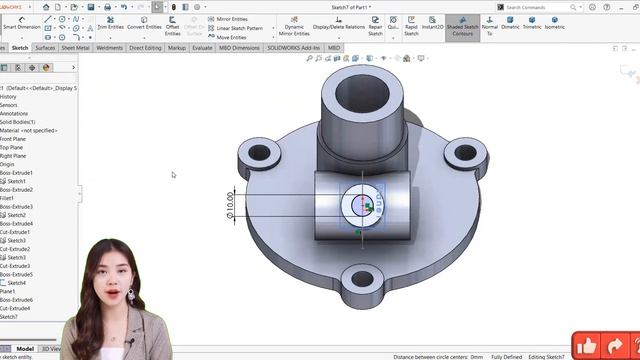The height and width of the screenshot is (360, 640).
Task: Open the DisplayManager appearance sphere tab
Action: 46,68
